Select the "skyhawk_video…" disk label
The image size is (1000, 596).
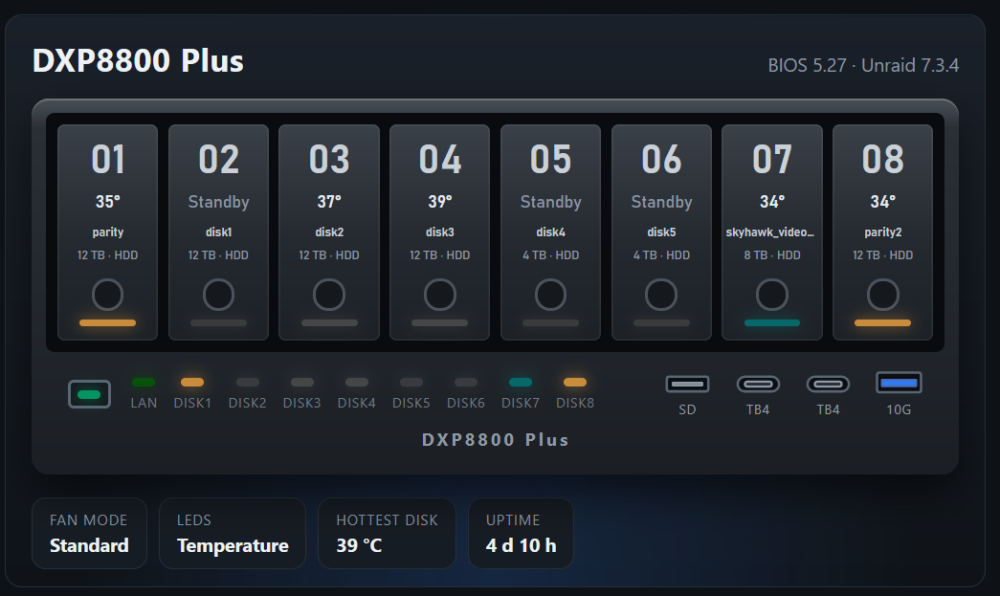[x=770, y=233]
